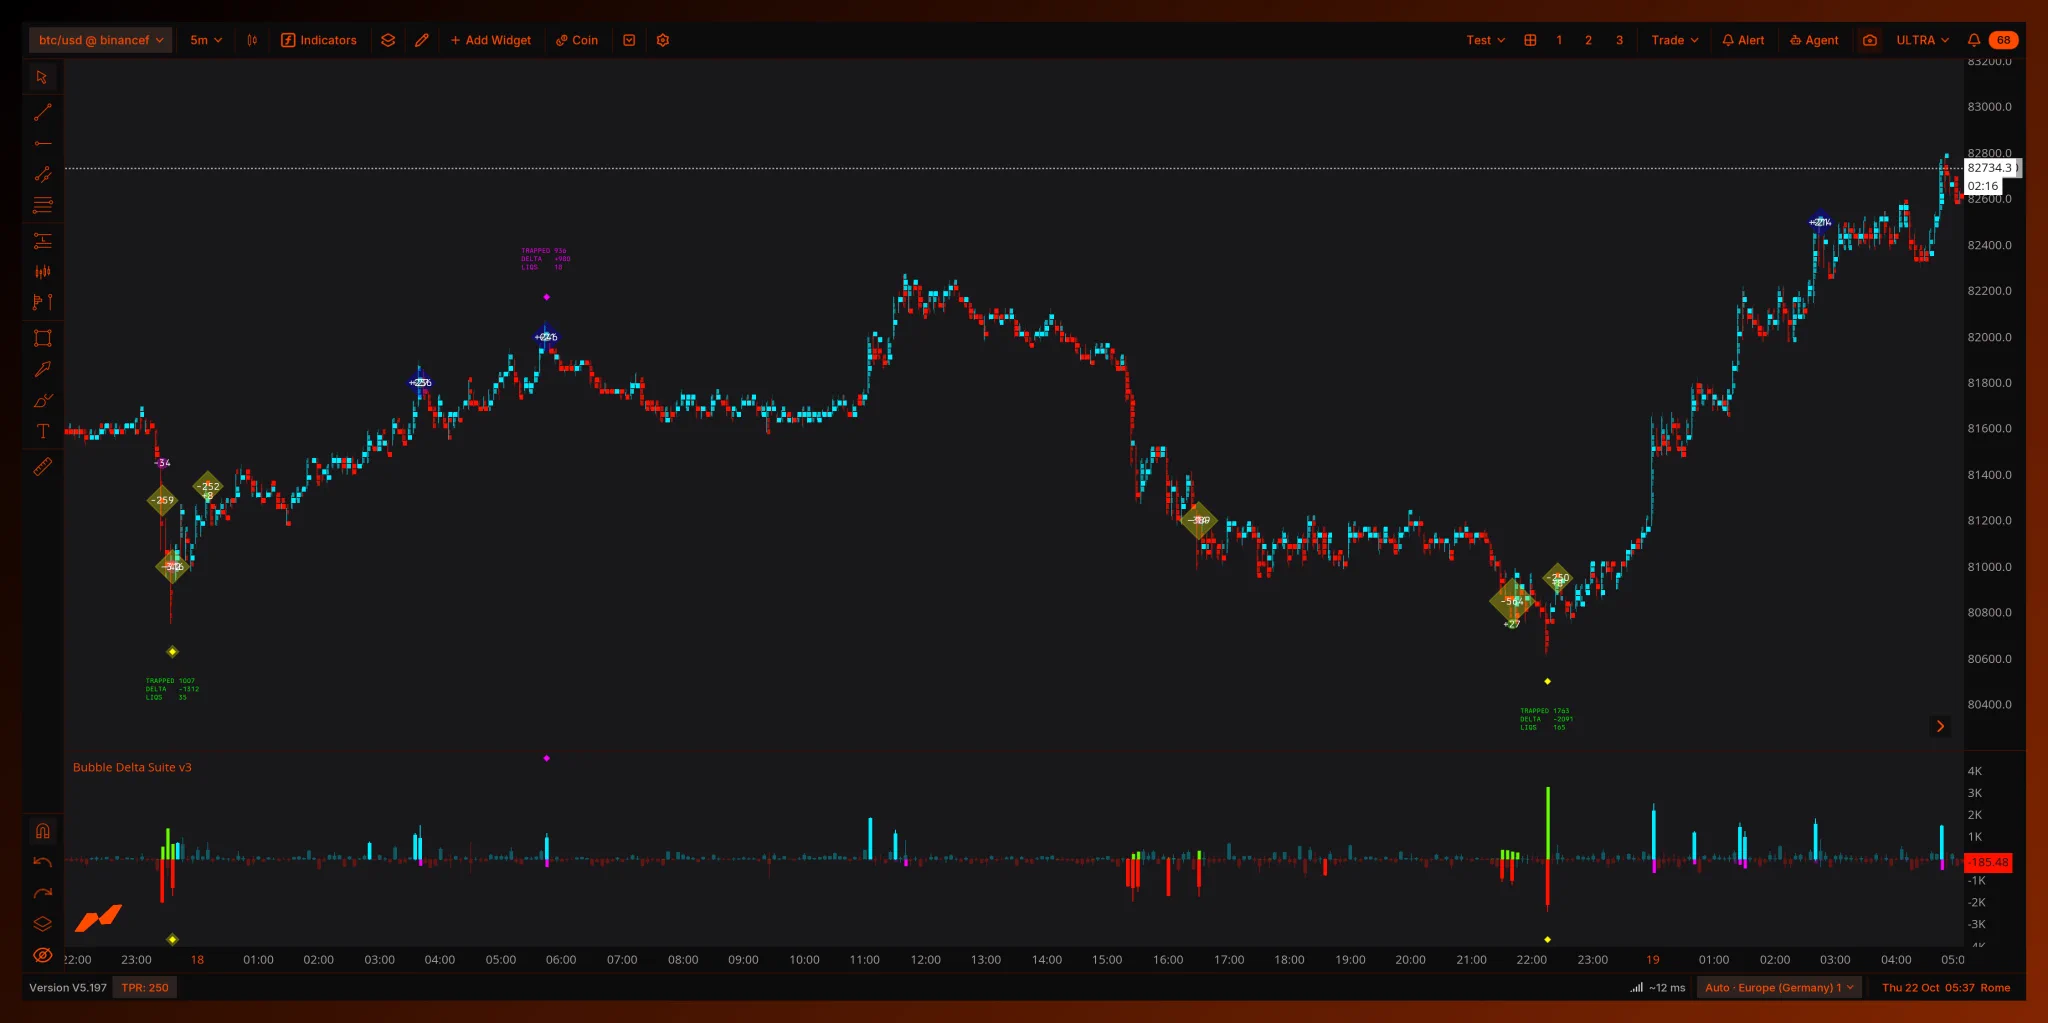
Task: Open the Auto Europe (Germany) server dropdown
Action: click(x=1779, y=987)
